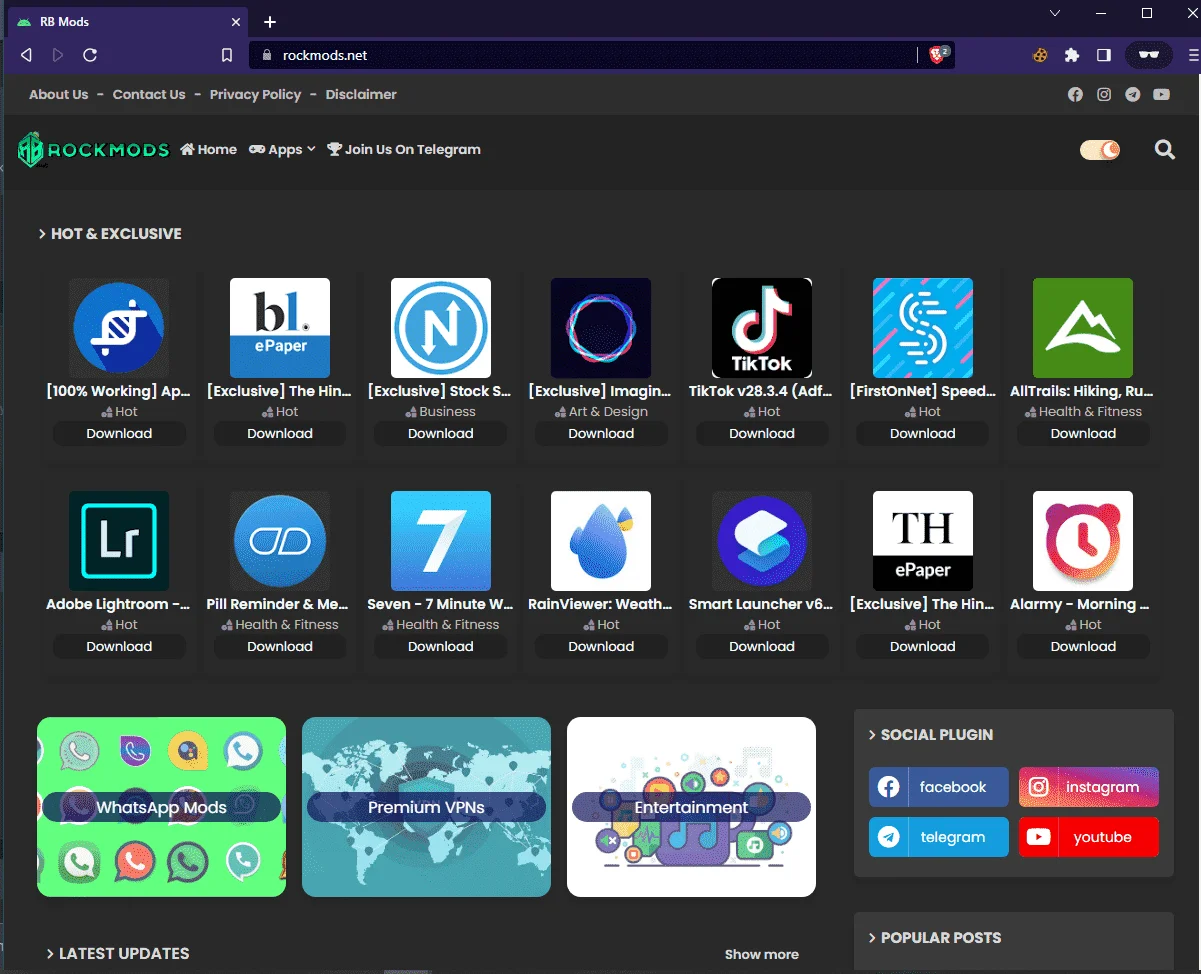Click the Imagine ring app icon
This screenshot has height=974, width=1201.
pos(601,328)
